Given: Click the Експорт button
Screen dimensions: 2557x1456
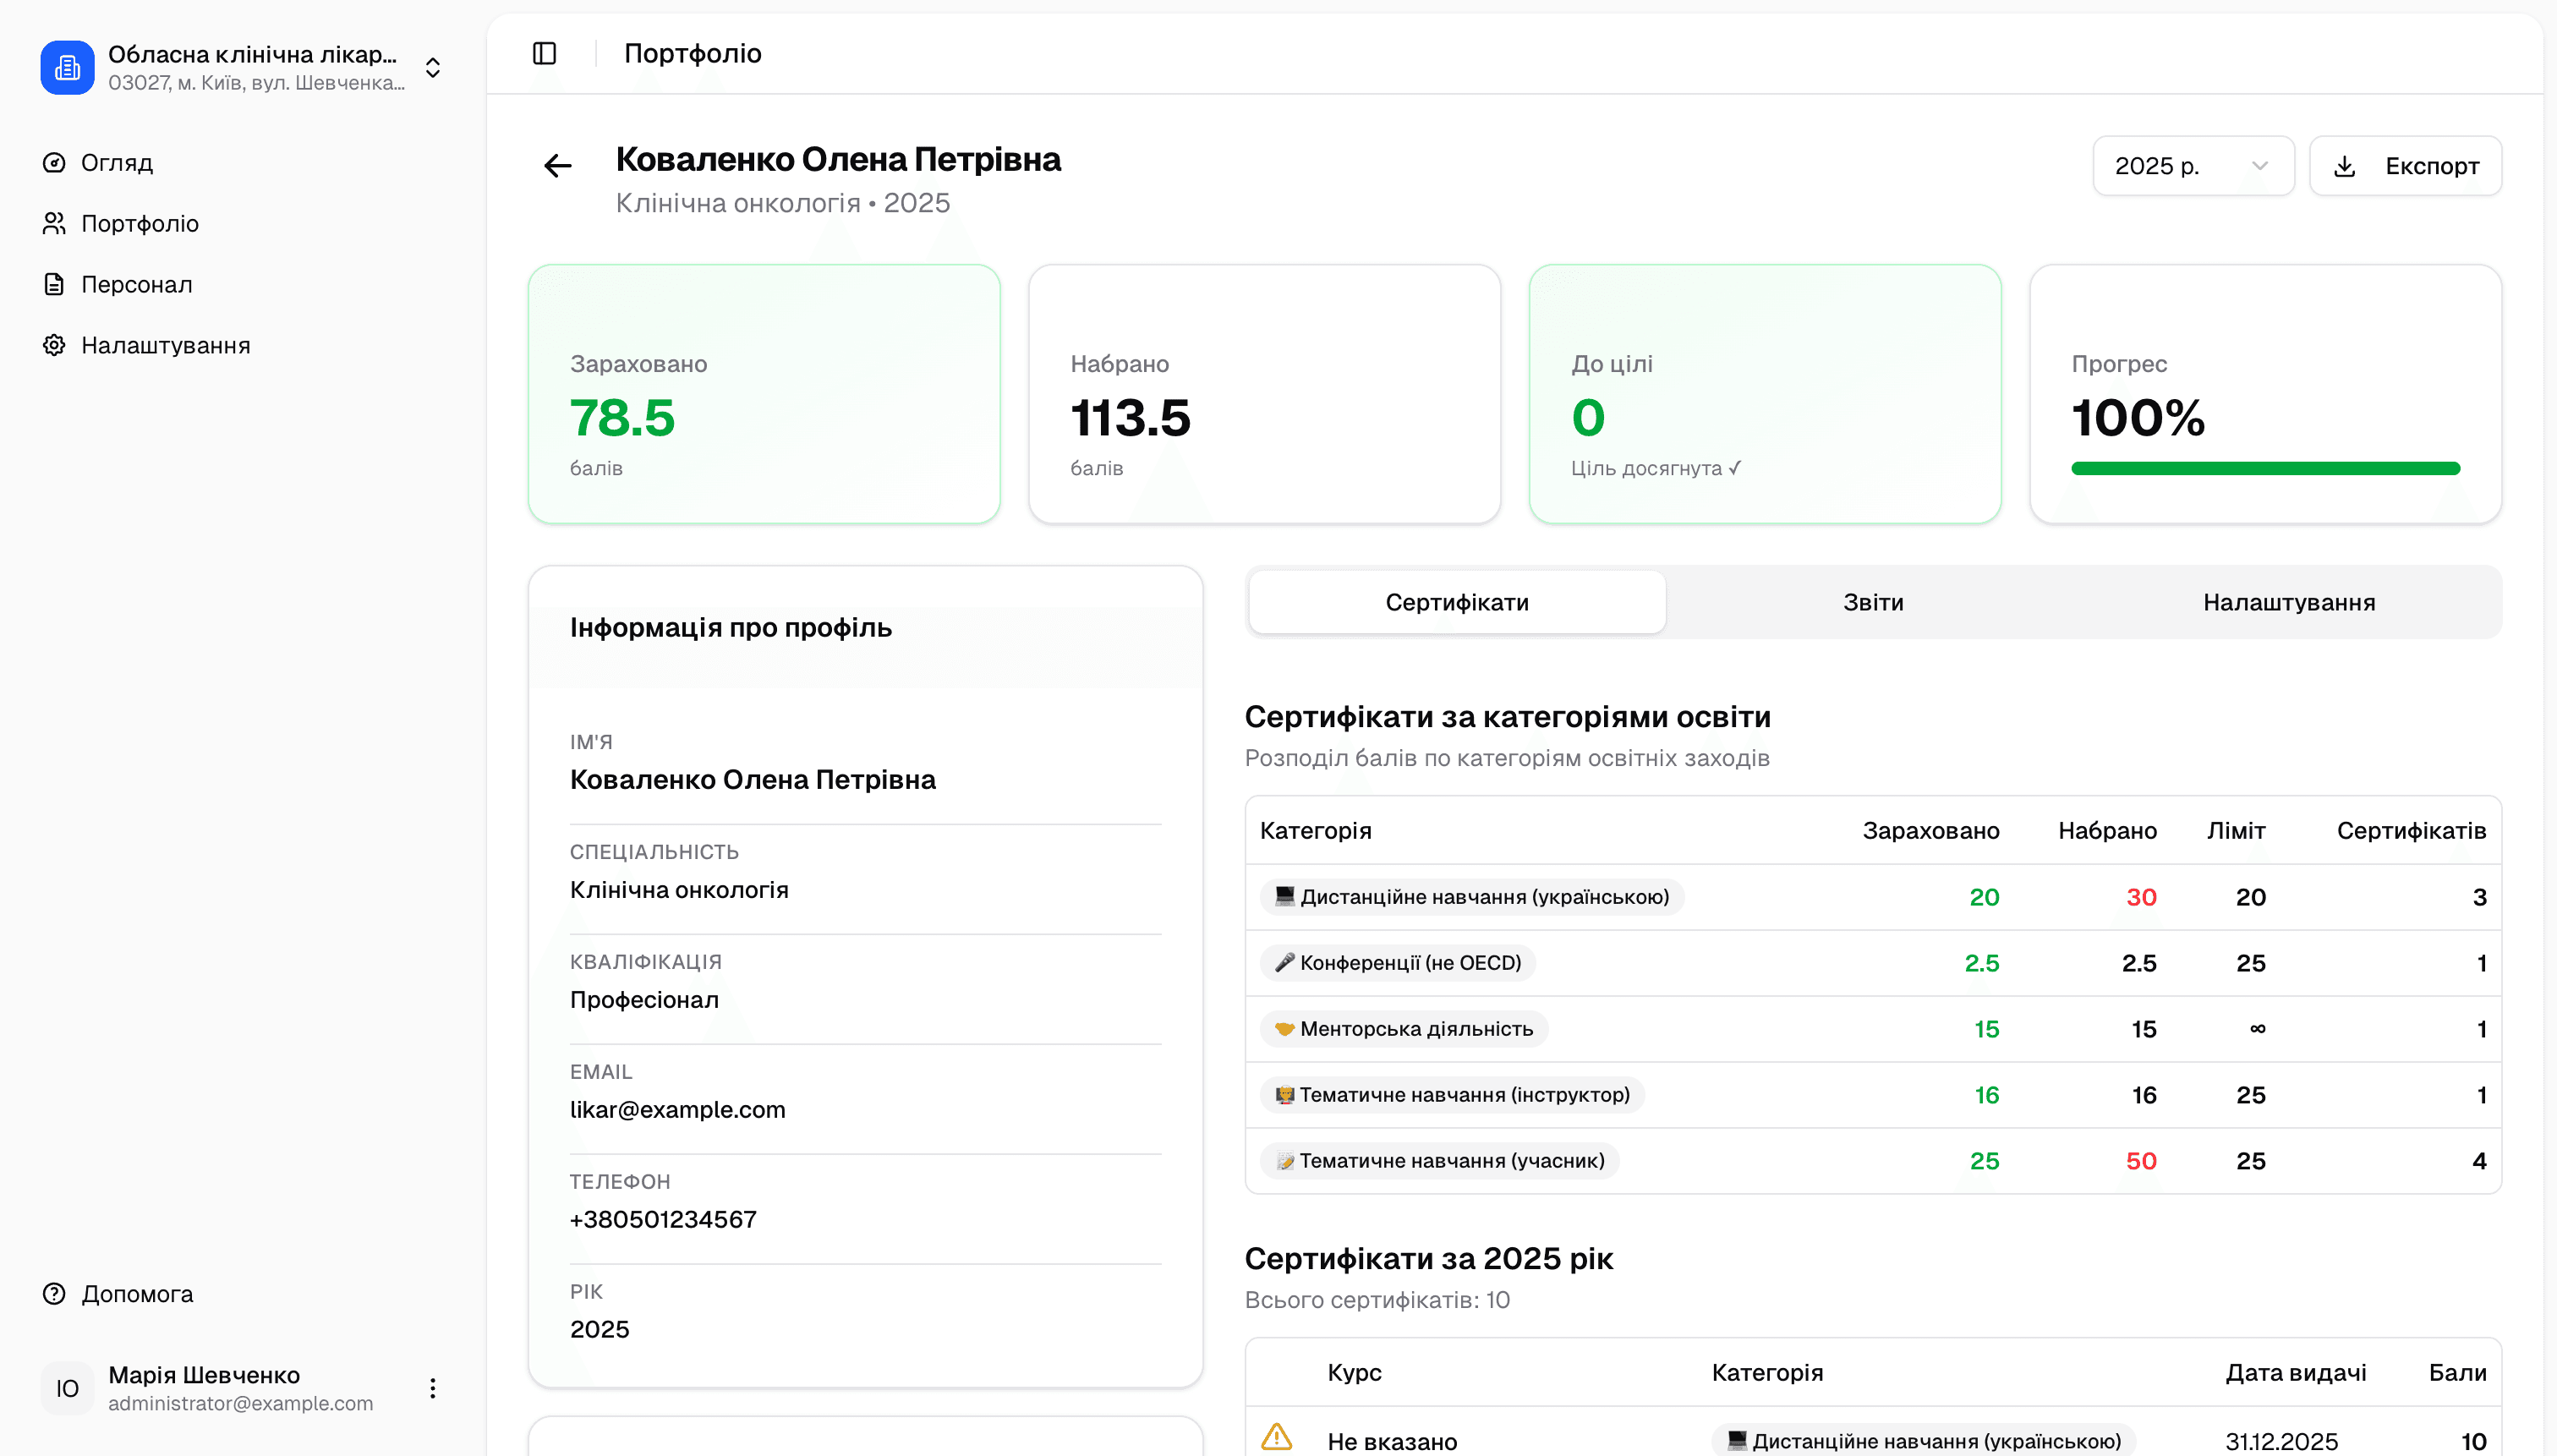Looking at the screenshot, I should pyautogui.click(x=2405, y=166).
